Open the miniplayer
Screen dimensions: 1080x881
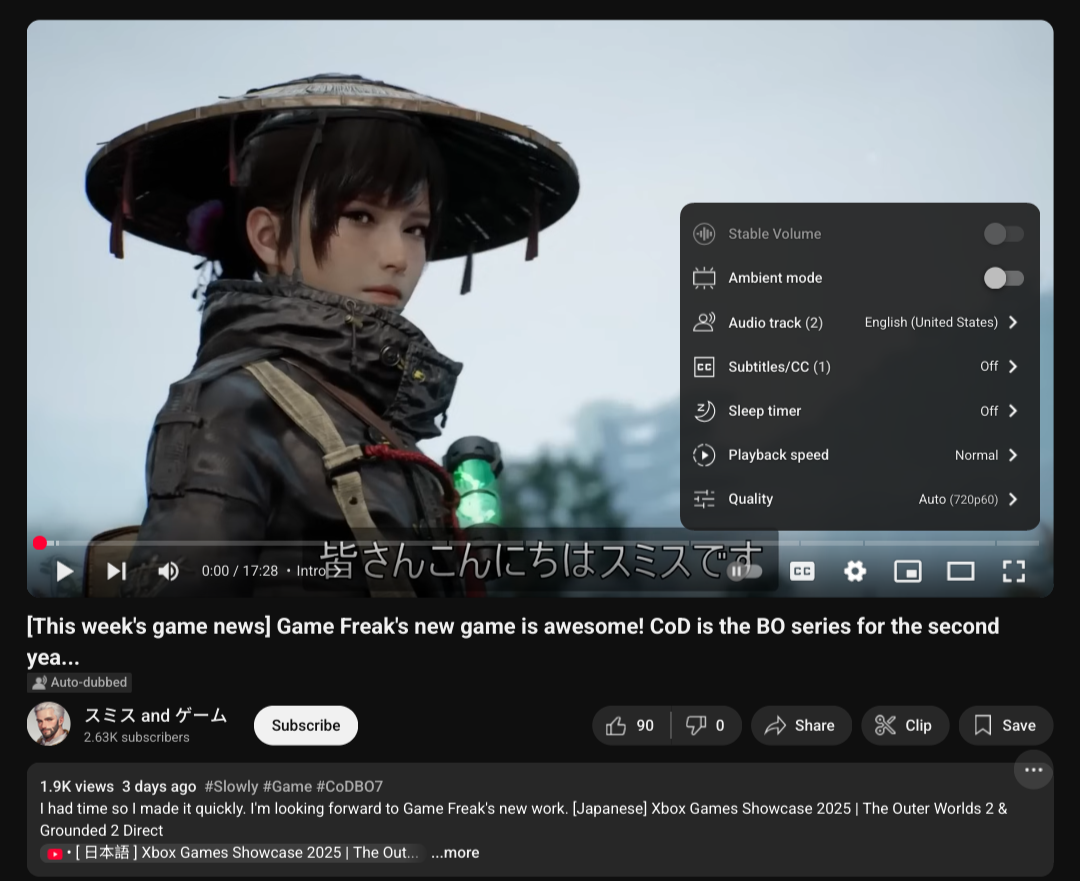[908, 571]
